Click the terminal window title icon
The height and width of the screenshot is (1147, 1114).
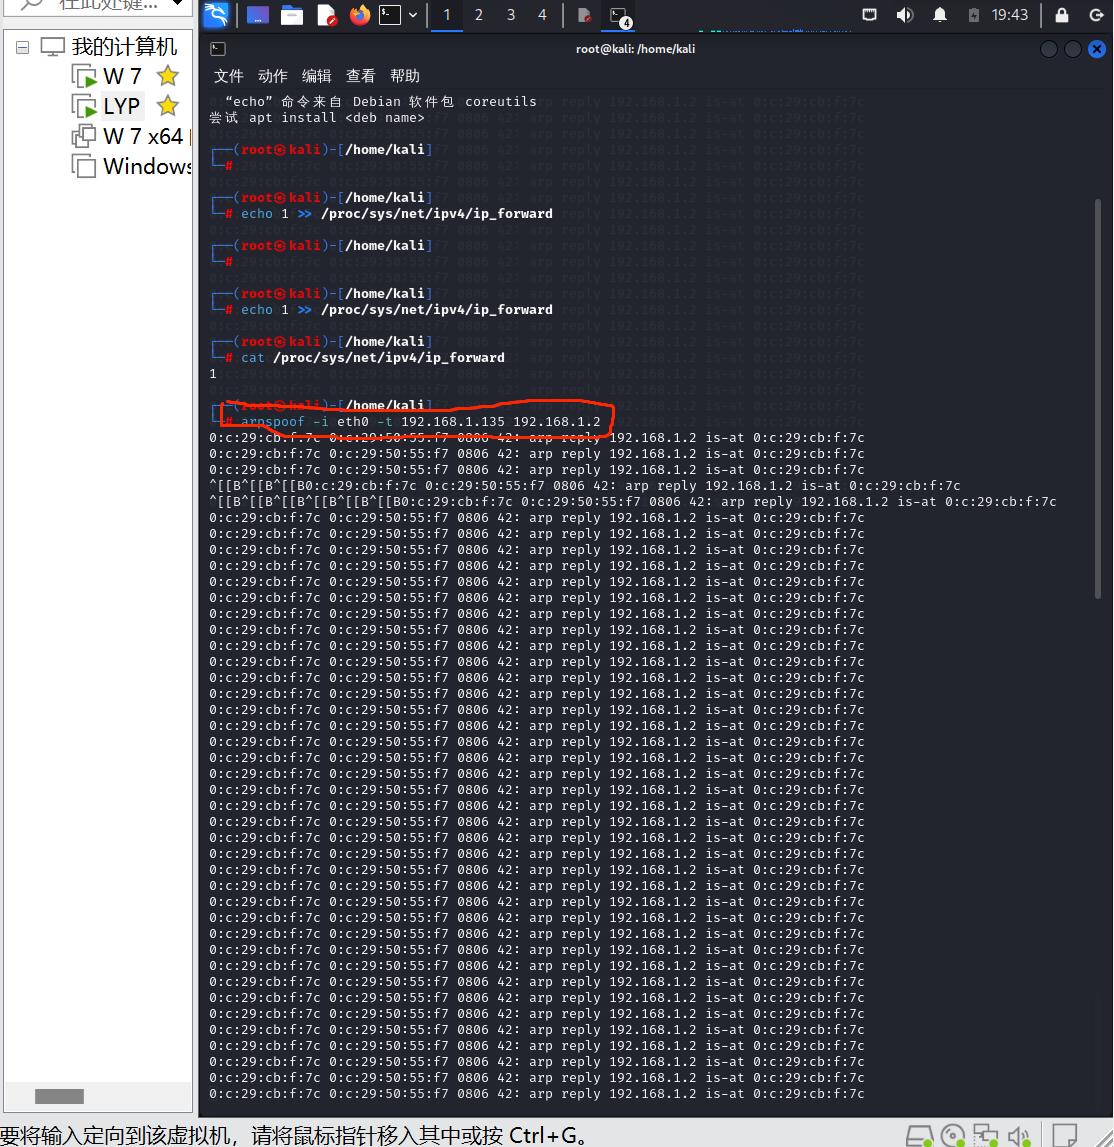(x=218, y=49)
